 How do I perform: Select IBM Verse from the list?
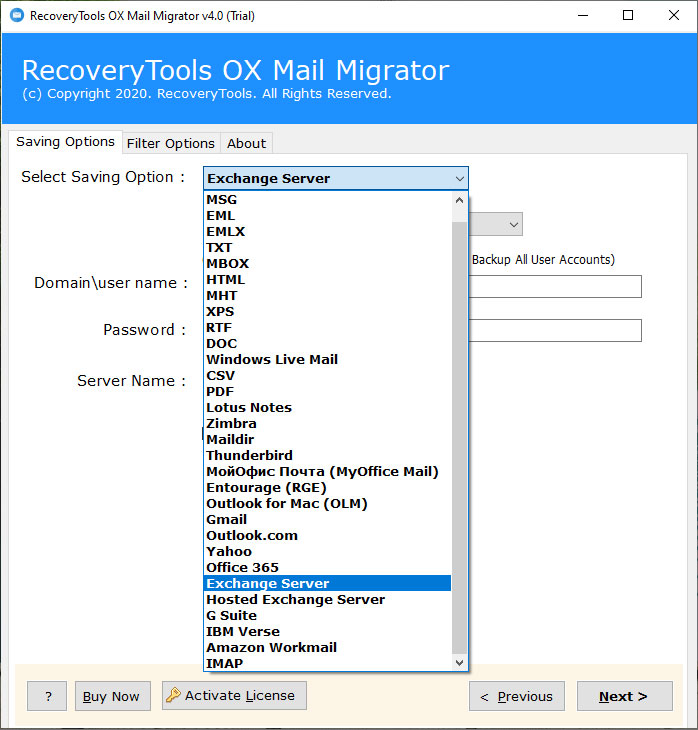(328, 631)
